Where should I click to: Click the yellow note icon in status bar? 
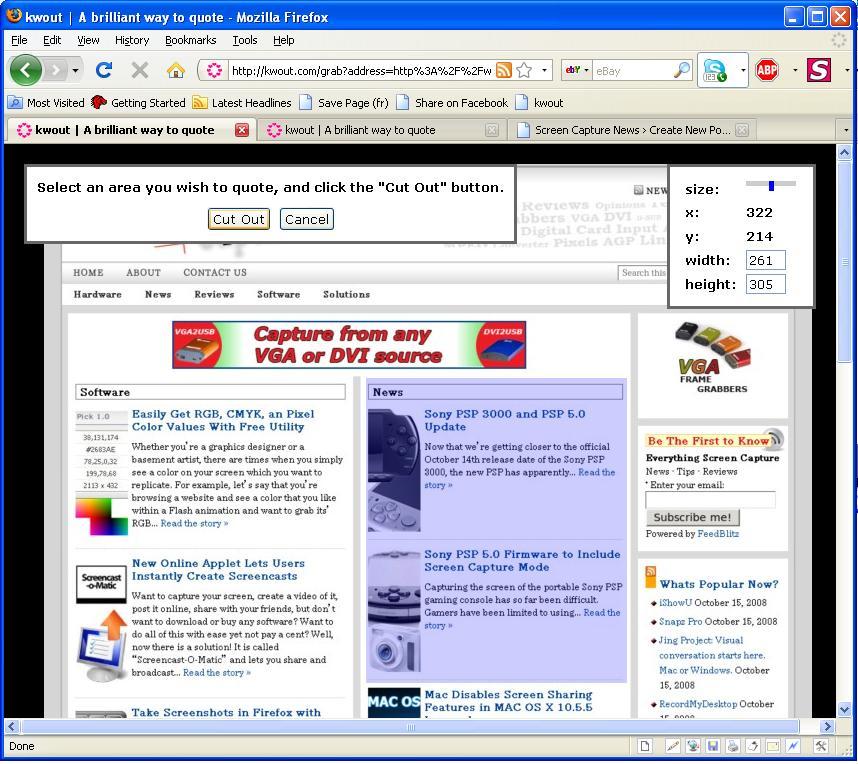(773, 746)
